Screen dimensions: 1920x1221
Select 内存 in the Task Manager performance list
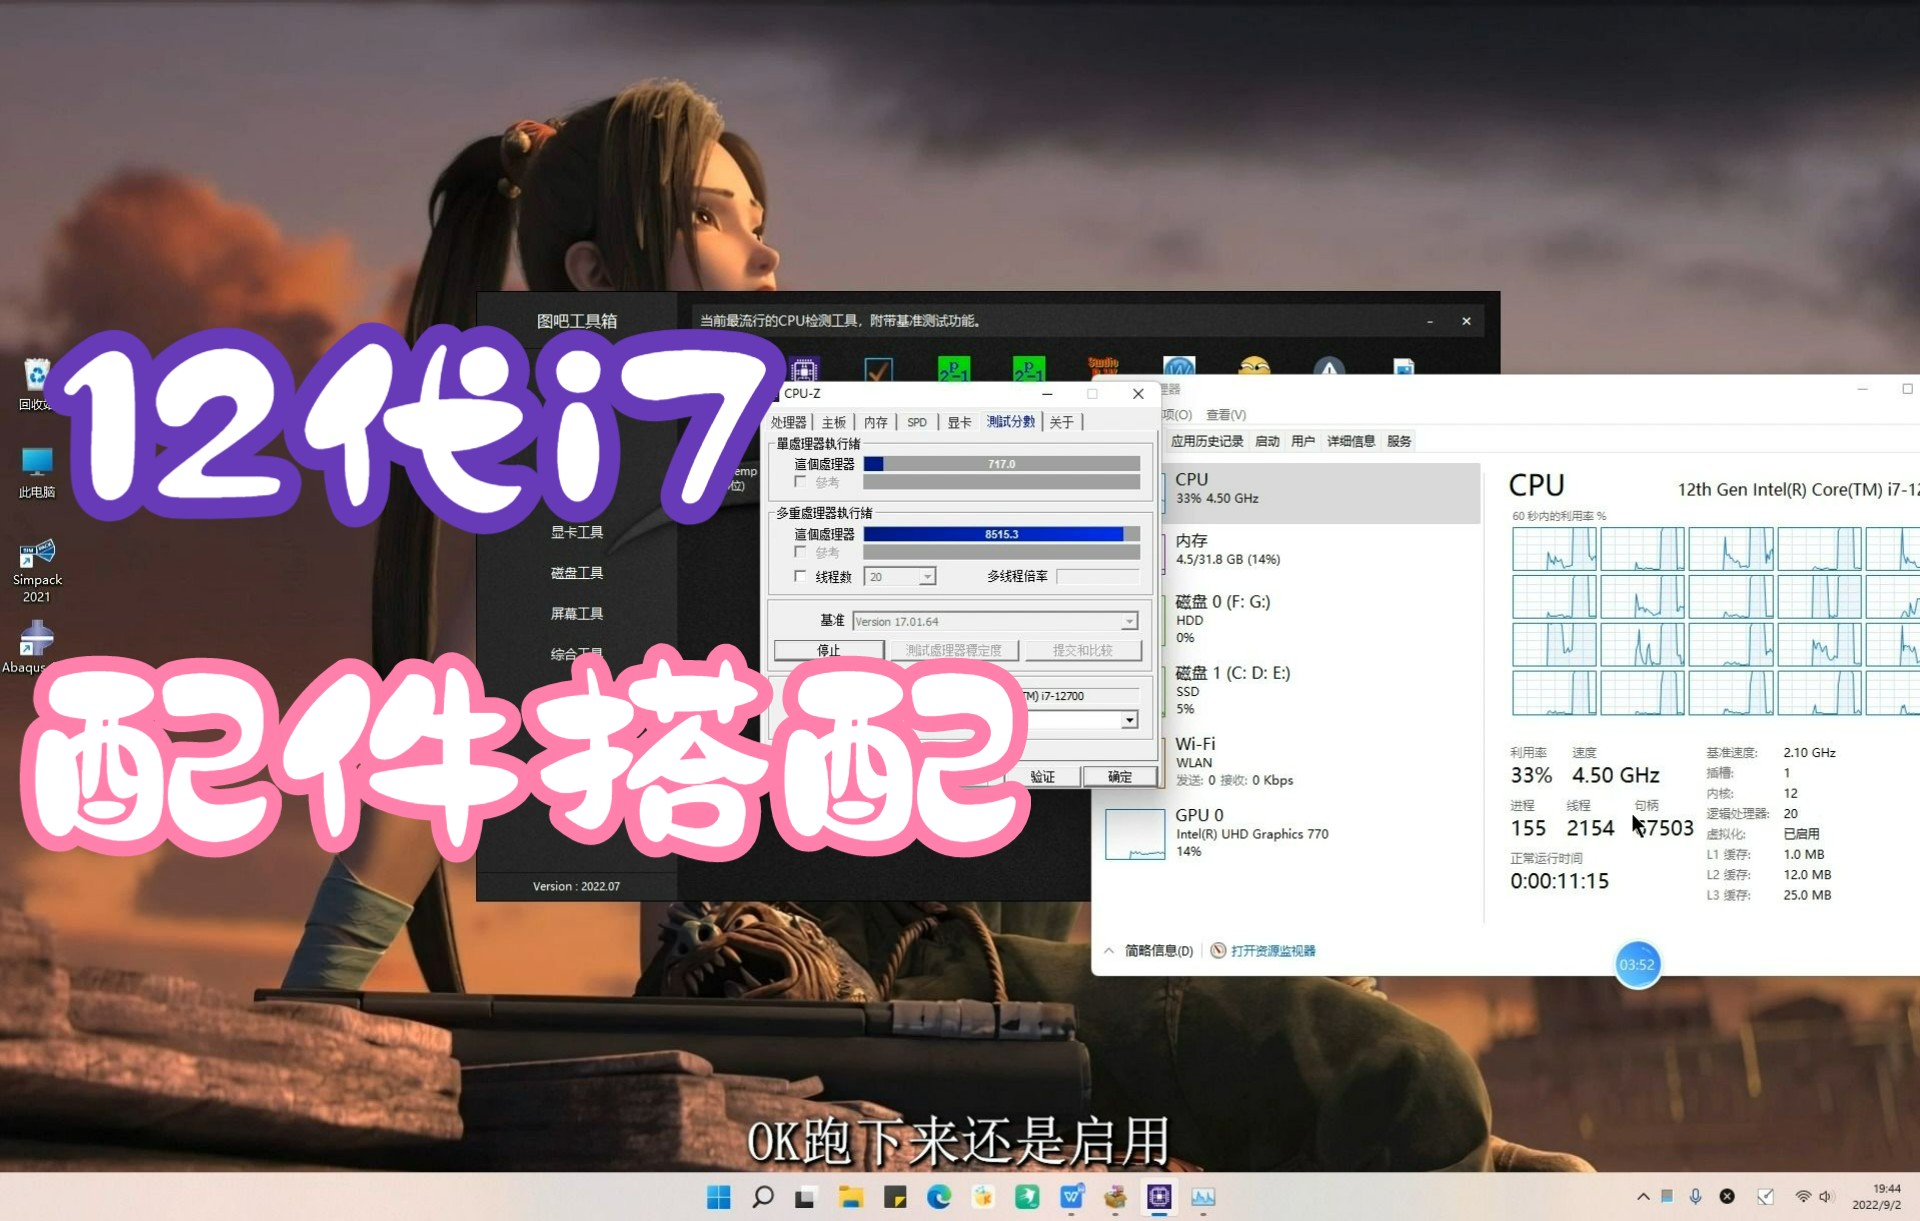click(x=1320, y=549)
